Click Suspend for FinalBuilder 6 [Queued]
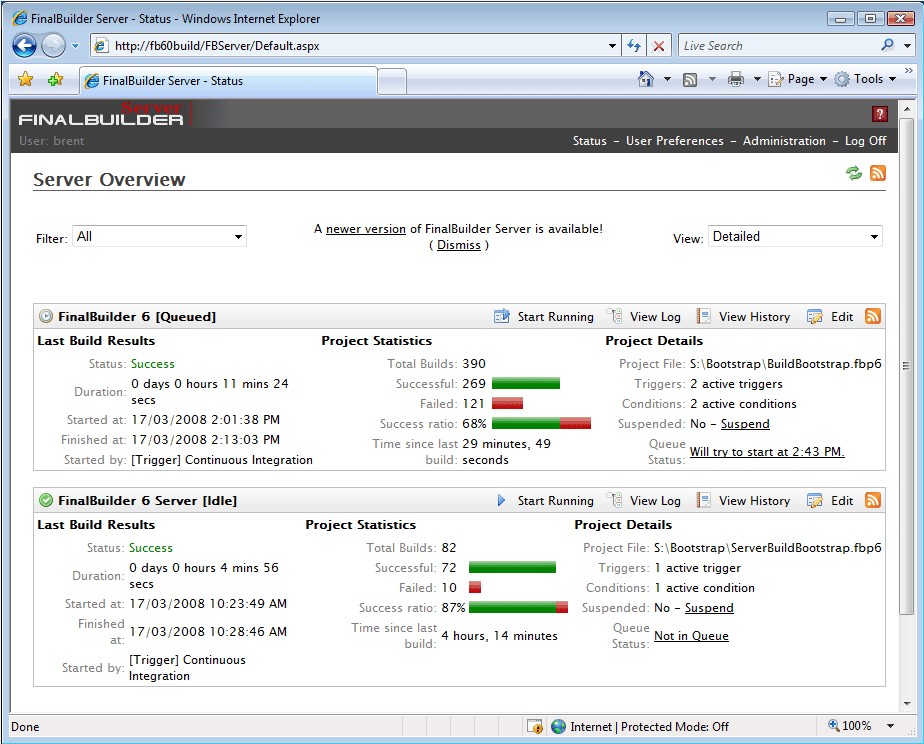Image resolution: width=924 pixels, height=744 pixels. click(x=745, y=424)
